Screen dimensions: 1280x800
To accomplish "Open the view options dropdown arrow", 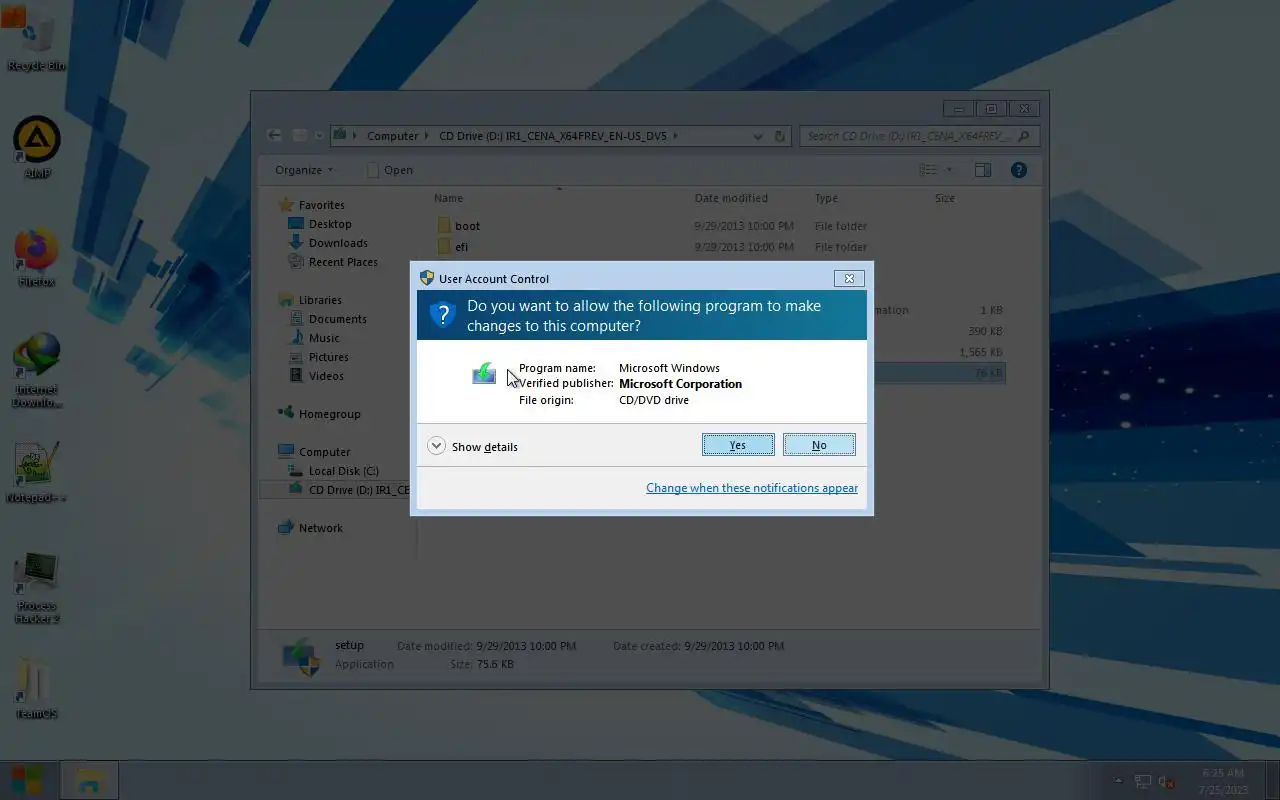I will (950, 170).
